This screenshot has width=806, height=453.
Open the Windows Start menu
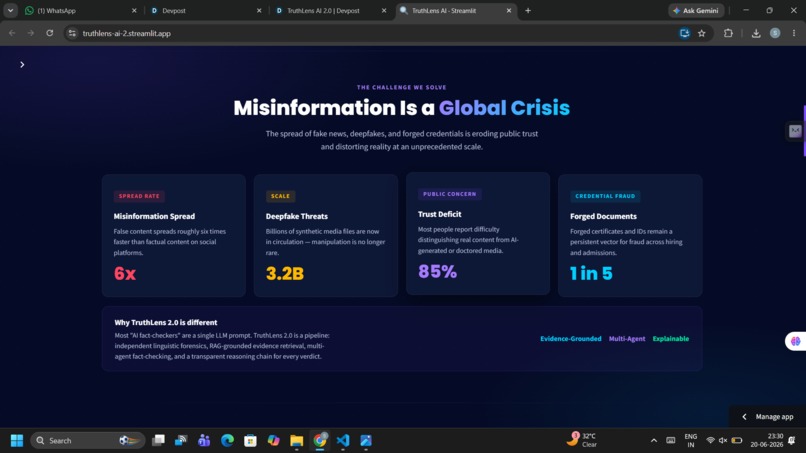click(17, 441)
